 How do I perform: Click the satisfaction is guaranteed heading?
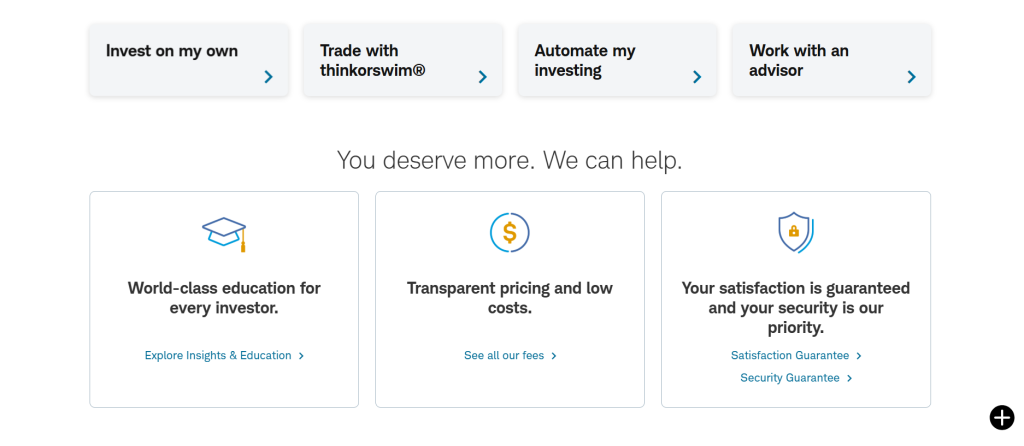click(796, 307)
